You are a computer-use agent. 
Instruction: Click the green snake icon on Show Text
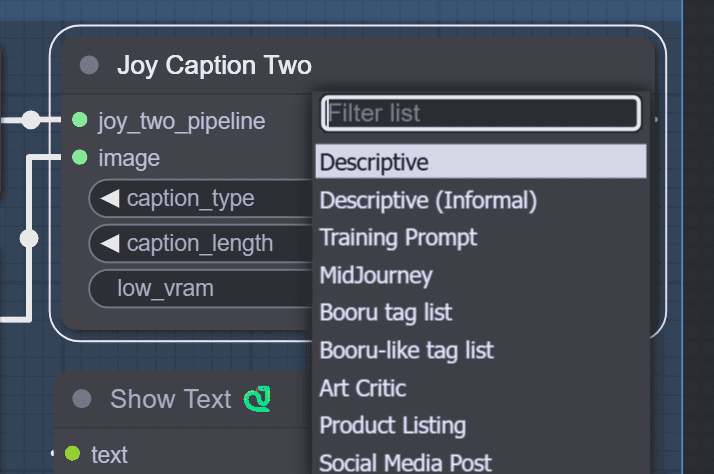(257, 399)
